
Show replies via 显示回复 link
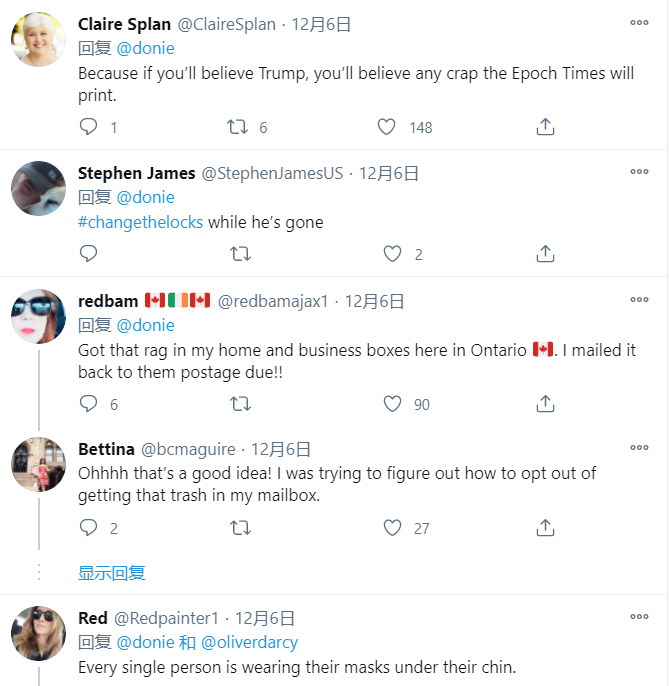112,573
